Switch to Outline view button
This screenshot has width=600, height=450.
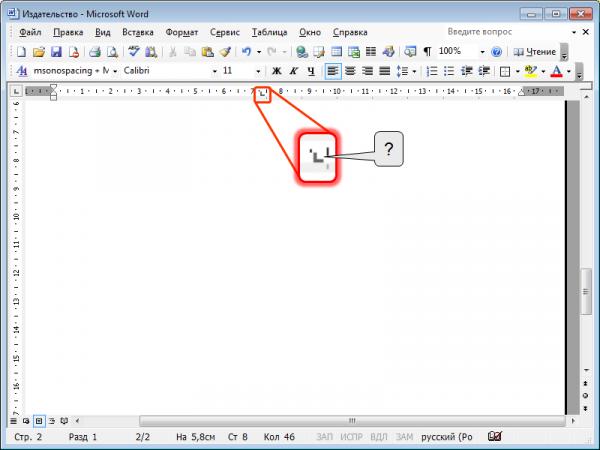(x=52, y=421)
